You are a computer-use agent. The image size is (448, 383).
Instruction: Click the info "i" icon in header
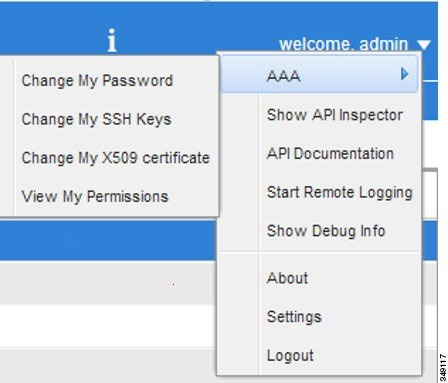tap(112, 40)
